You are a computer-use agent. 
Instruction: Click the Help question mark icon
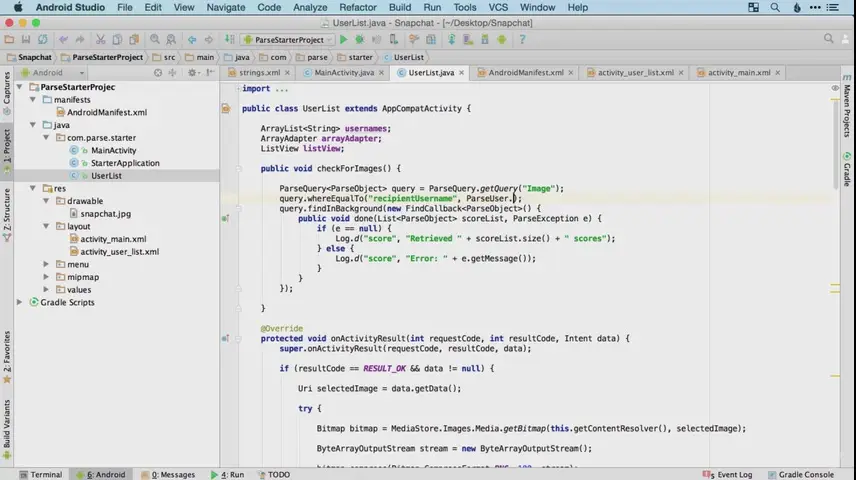tap(522, 39)
